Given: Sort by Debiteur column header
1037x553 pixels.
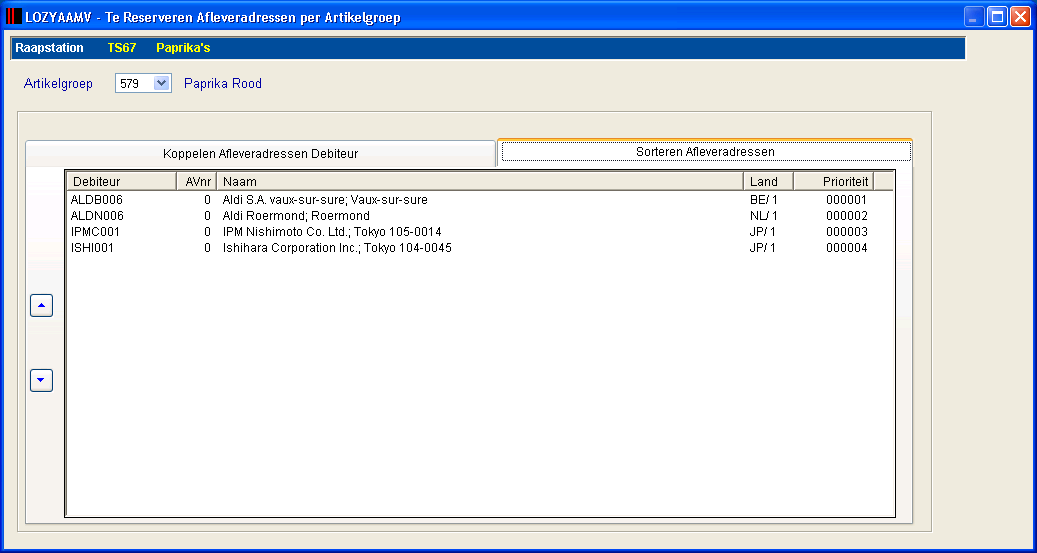Looking at the screenshot, I should click(x=121, y=181).
